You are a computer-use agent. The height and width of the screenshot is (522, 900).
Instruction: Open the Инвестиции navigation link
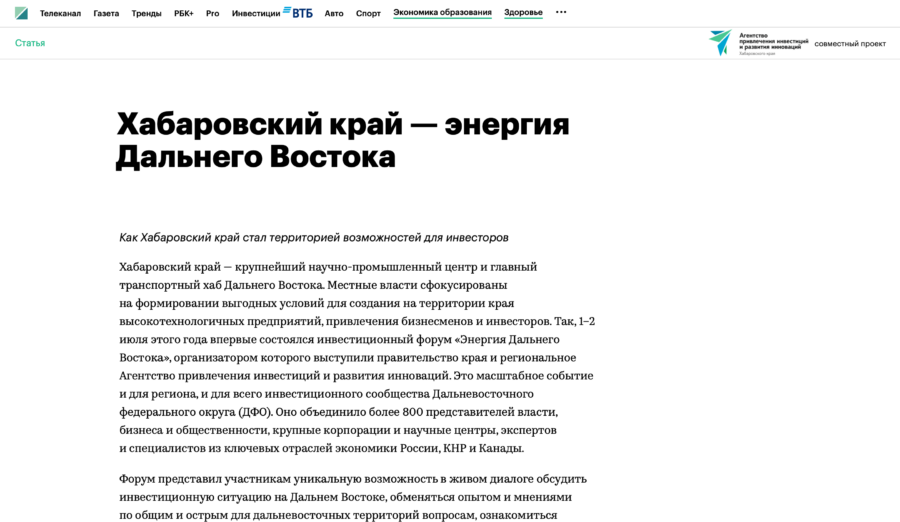coord(255,13)
